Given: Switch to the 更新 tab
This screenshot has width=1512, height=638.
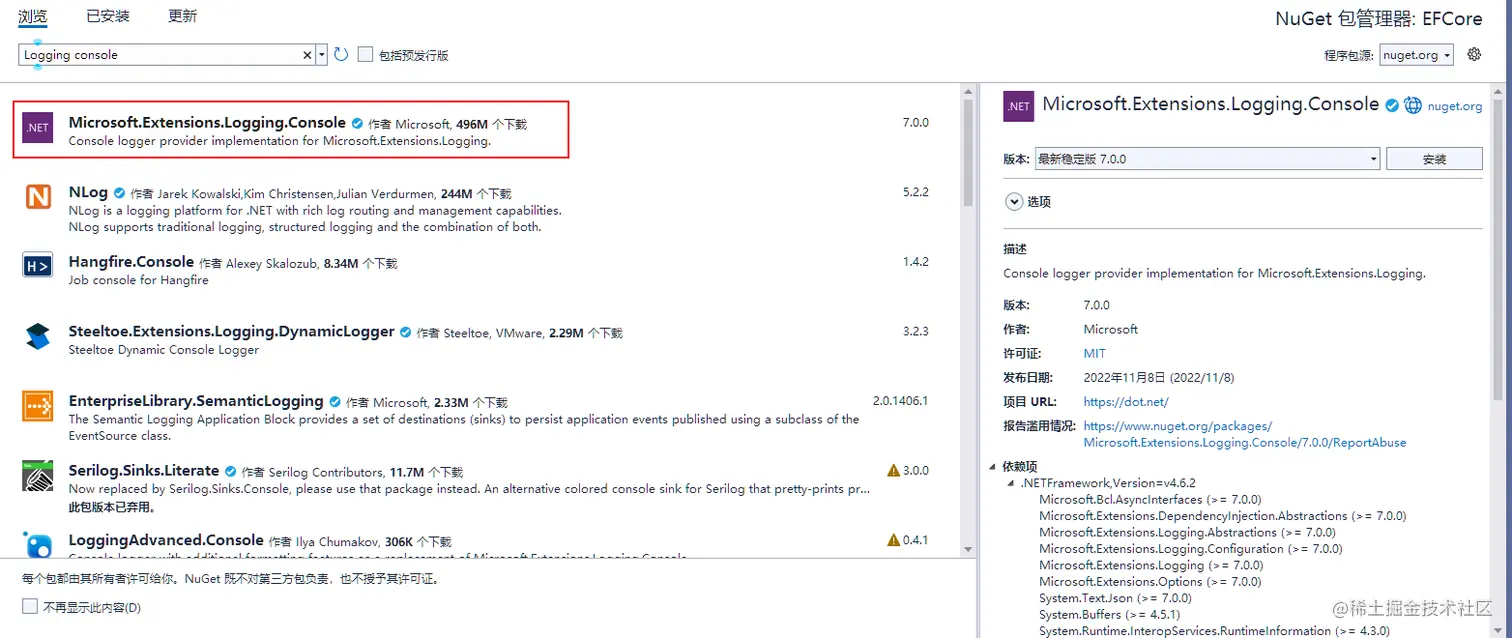Looking at the screenshot, I should 182,16.
